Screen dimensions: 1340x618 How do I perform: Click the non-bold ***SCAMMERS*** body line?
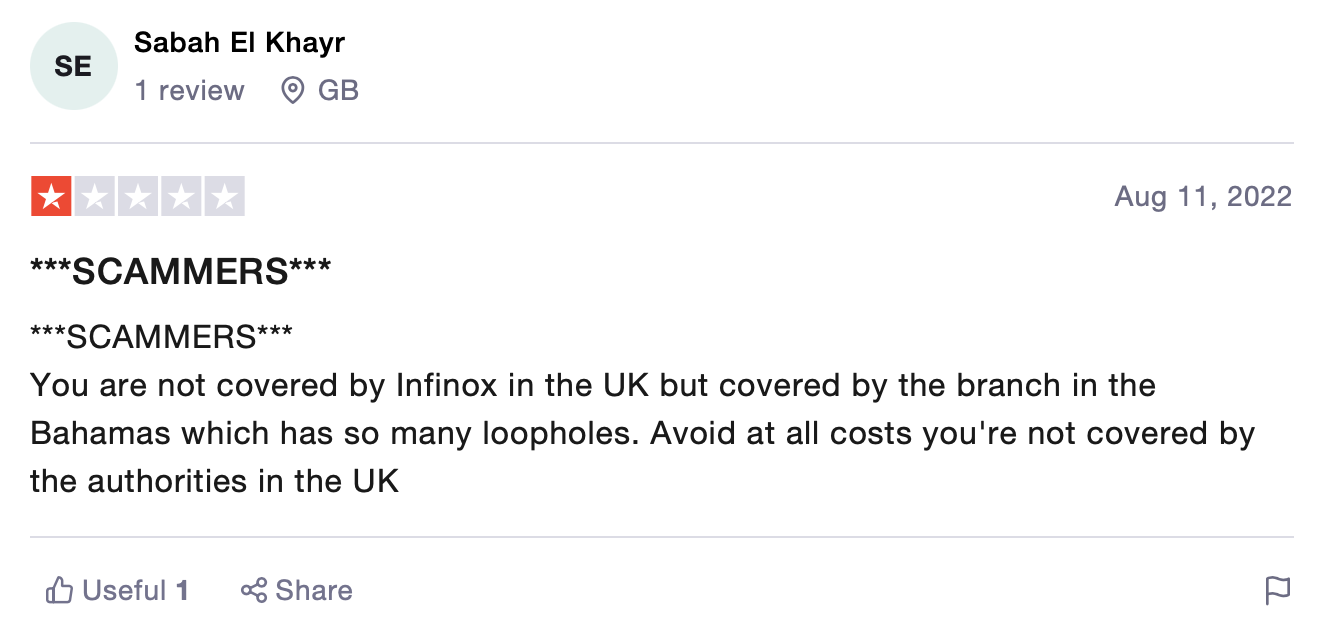tap(162, 338)
